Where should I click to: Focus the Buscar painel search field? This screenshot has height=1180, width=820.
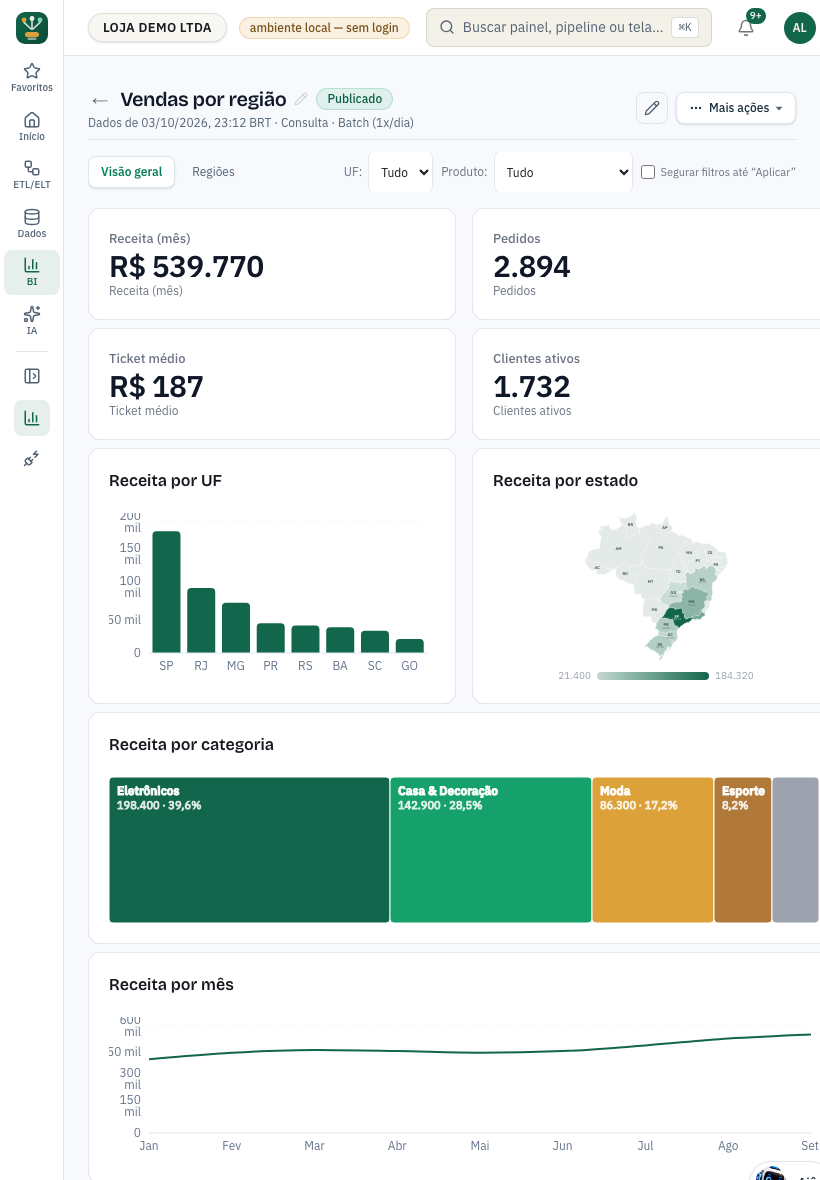pos(569,28)
